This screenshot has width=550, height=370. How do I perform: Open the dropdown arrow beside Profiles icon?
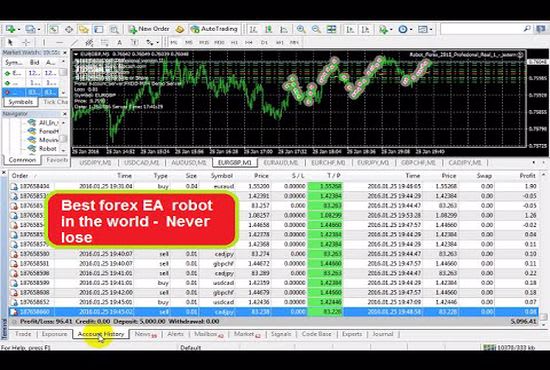pos(39,29)
